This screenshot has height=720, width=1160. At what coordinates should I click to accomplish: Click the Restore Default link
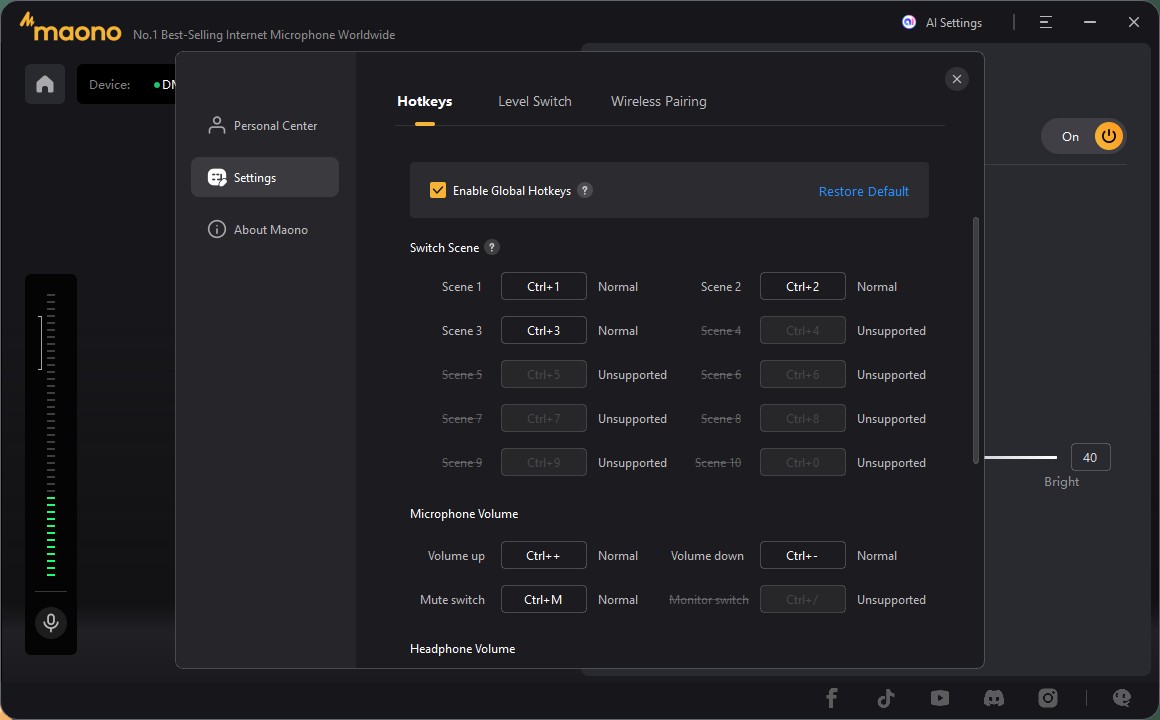(863, 191)
